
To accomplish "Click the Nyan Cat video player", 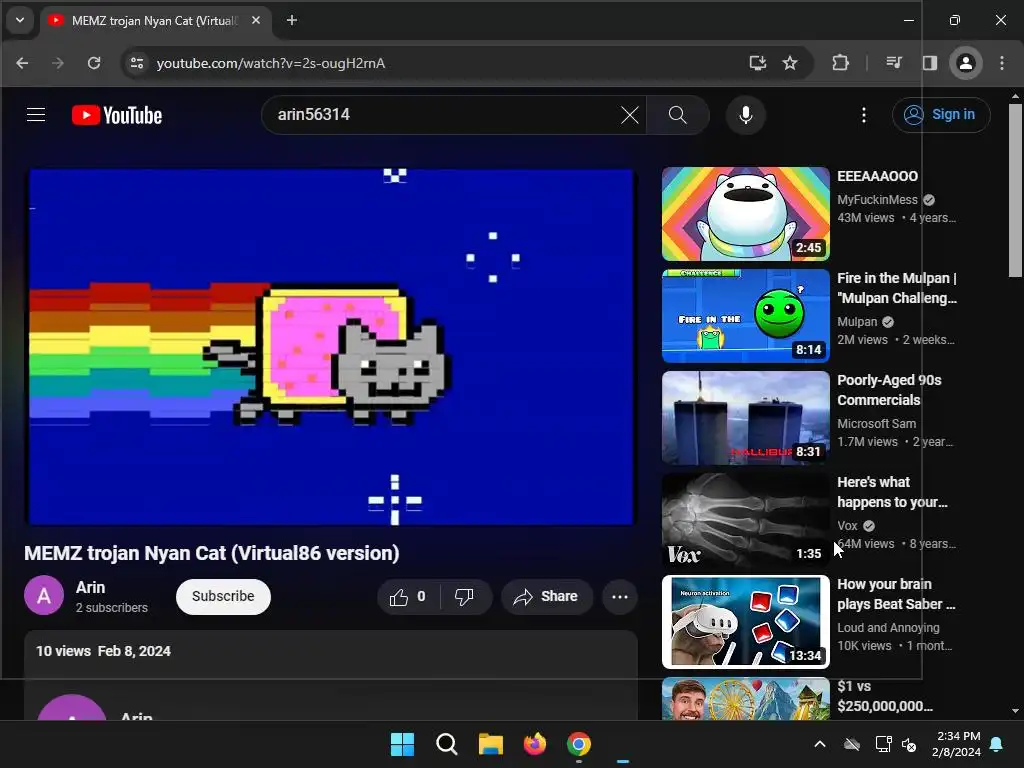I will click(x=330, y=347).
